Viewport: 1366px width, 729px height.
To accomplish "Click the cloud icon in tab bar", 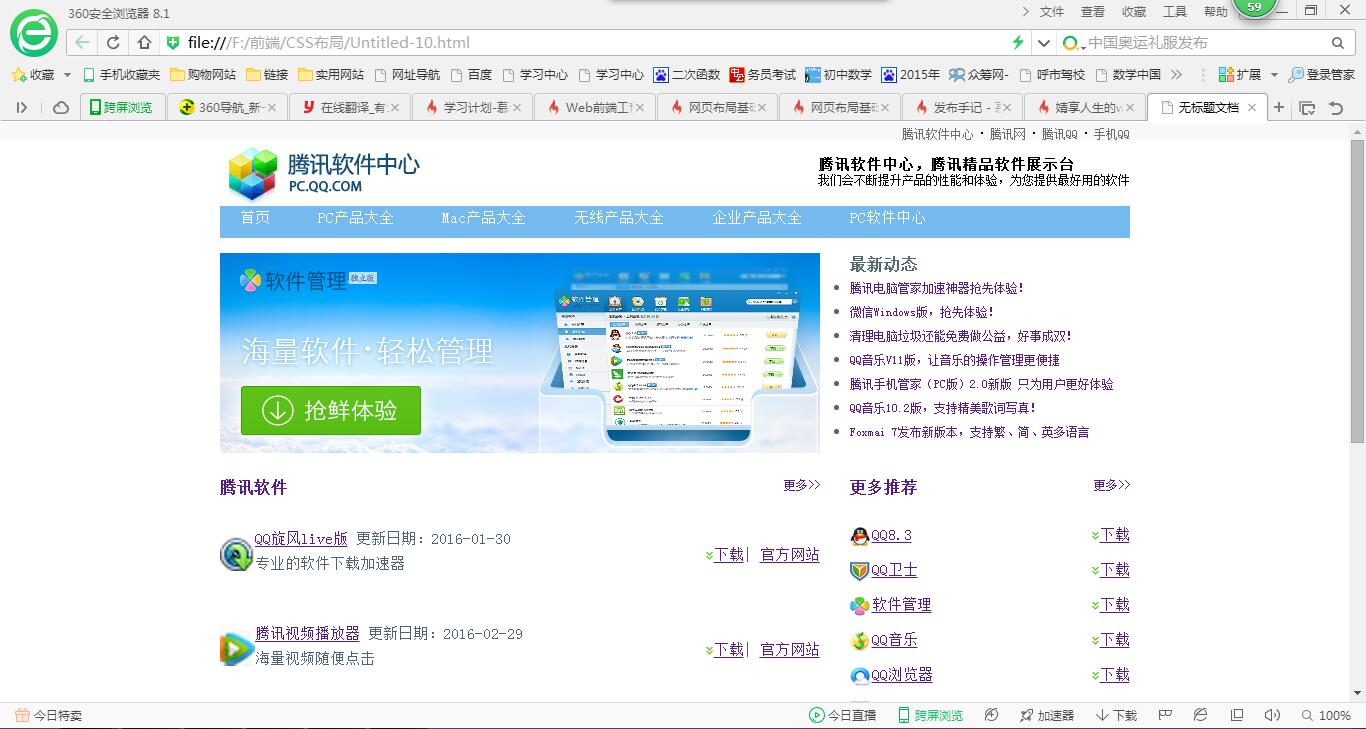I will click(x=61, y=107).
